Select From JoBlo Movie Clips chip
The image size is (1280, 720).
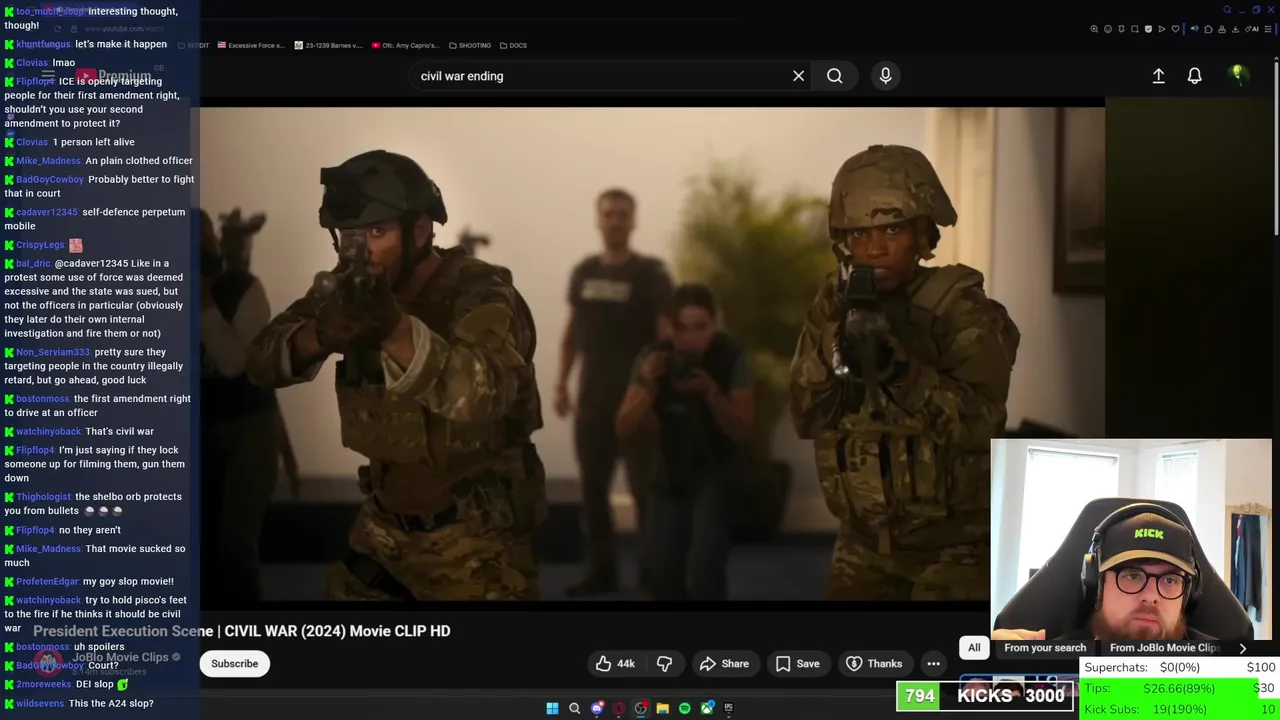click(x=1164, y=648)
